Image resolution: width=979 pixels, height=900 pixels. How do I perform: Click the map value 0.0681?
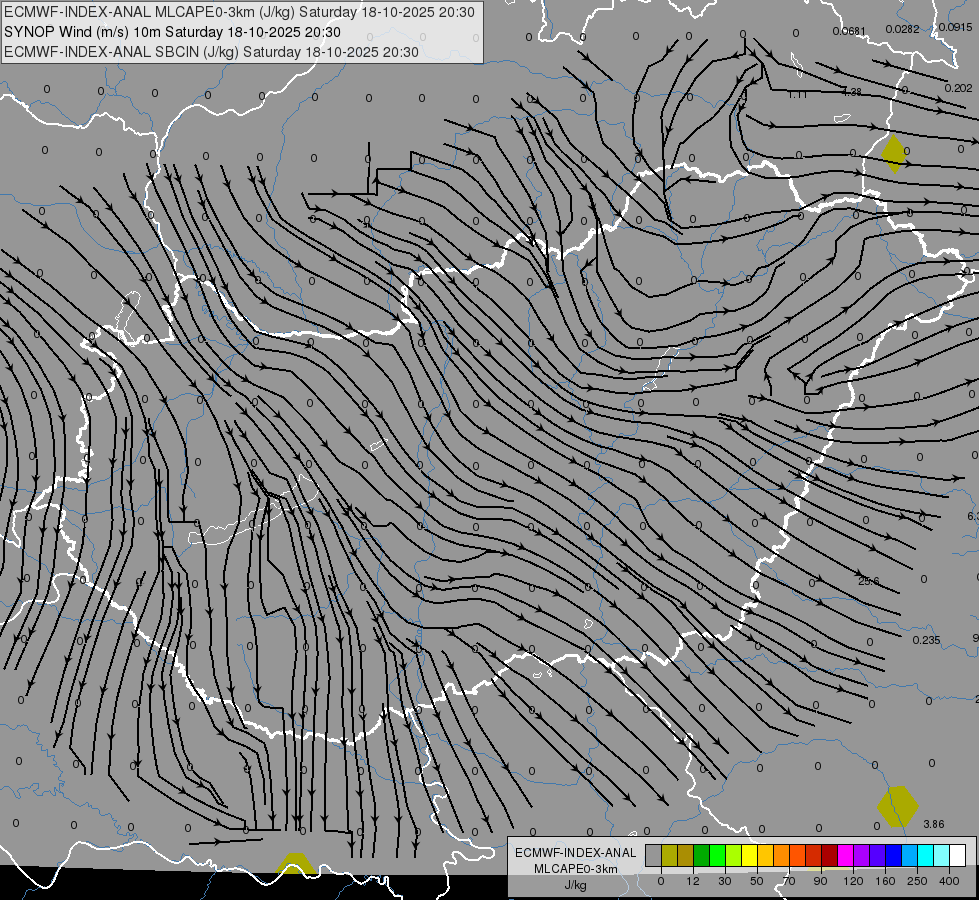pos(849,31)
